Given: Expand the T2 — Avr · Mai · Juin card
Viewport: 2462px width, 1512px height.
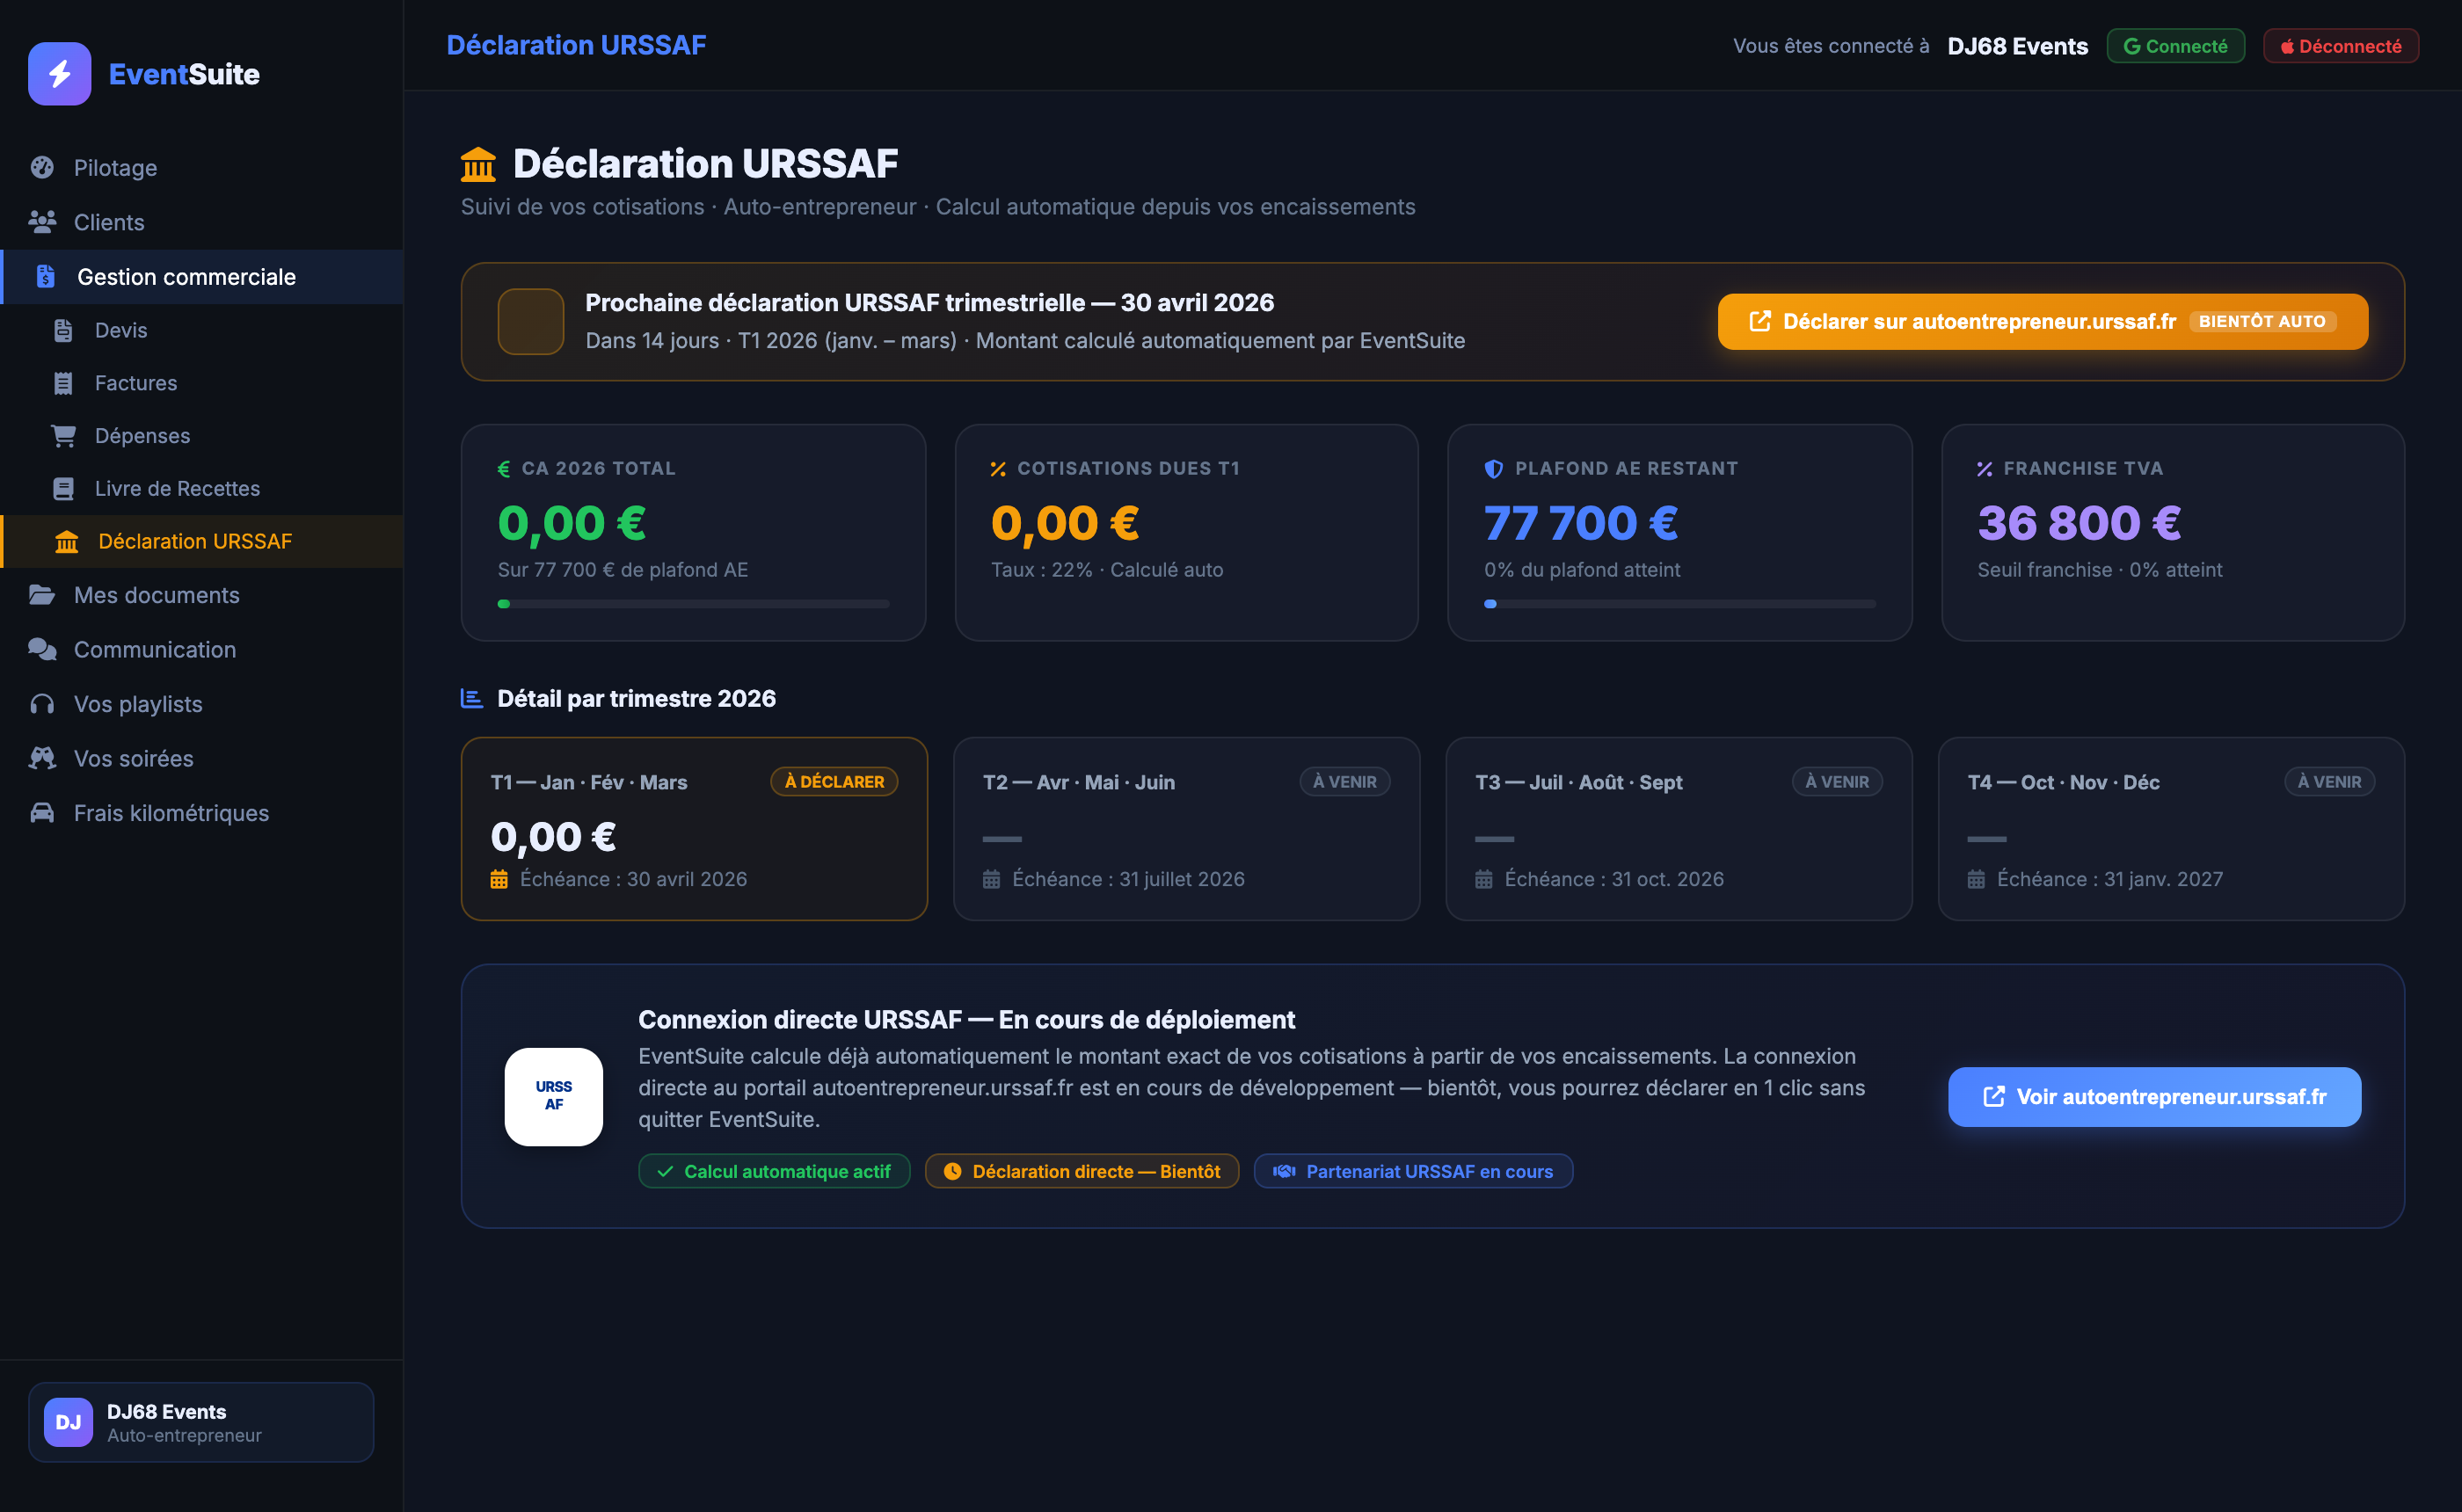Looking at the screenshot, I should pos(1186,829).
